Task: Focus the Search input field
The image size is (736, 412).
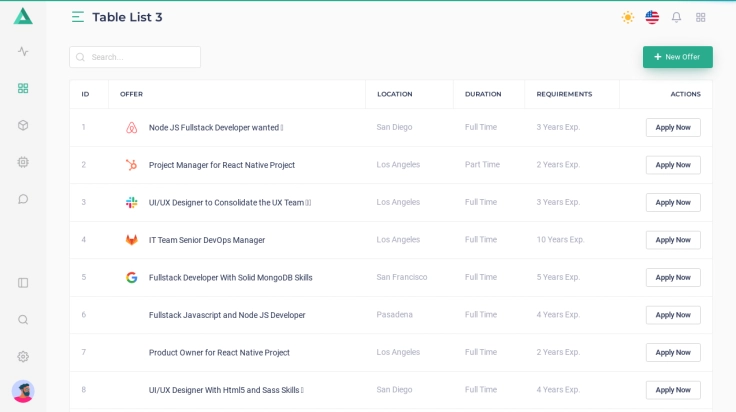Action: (x=142, y=57)
